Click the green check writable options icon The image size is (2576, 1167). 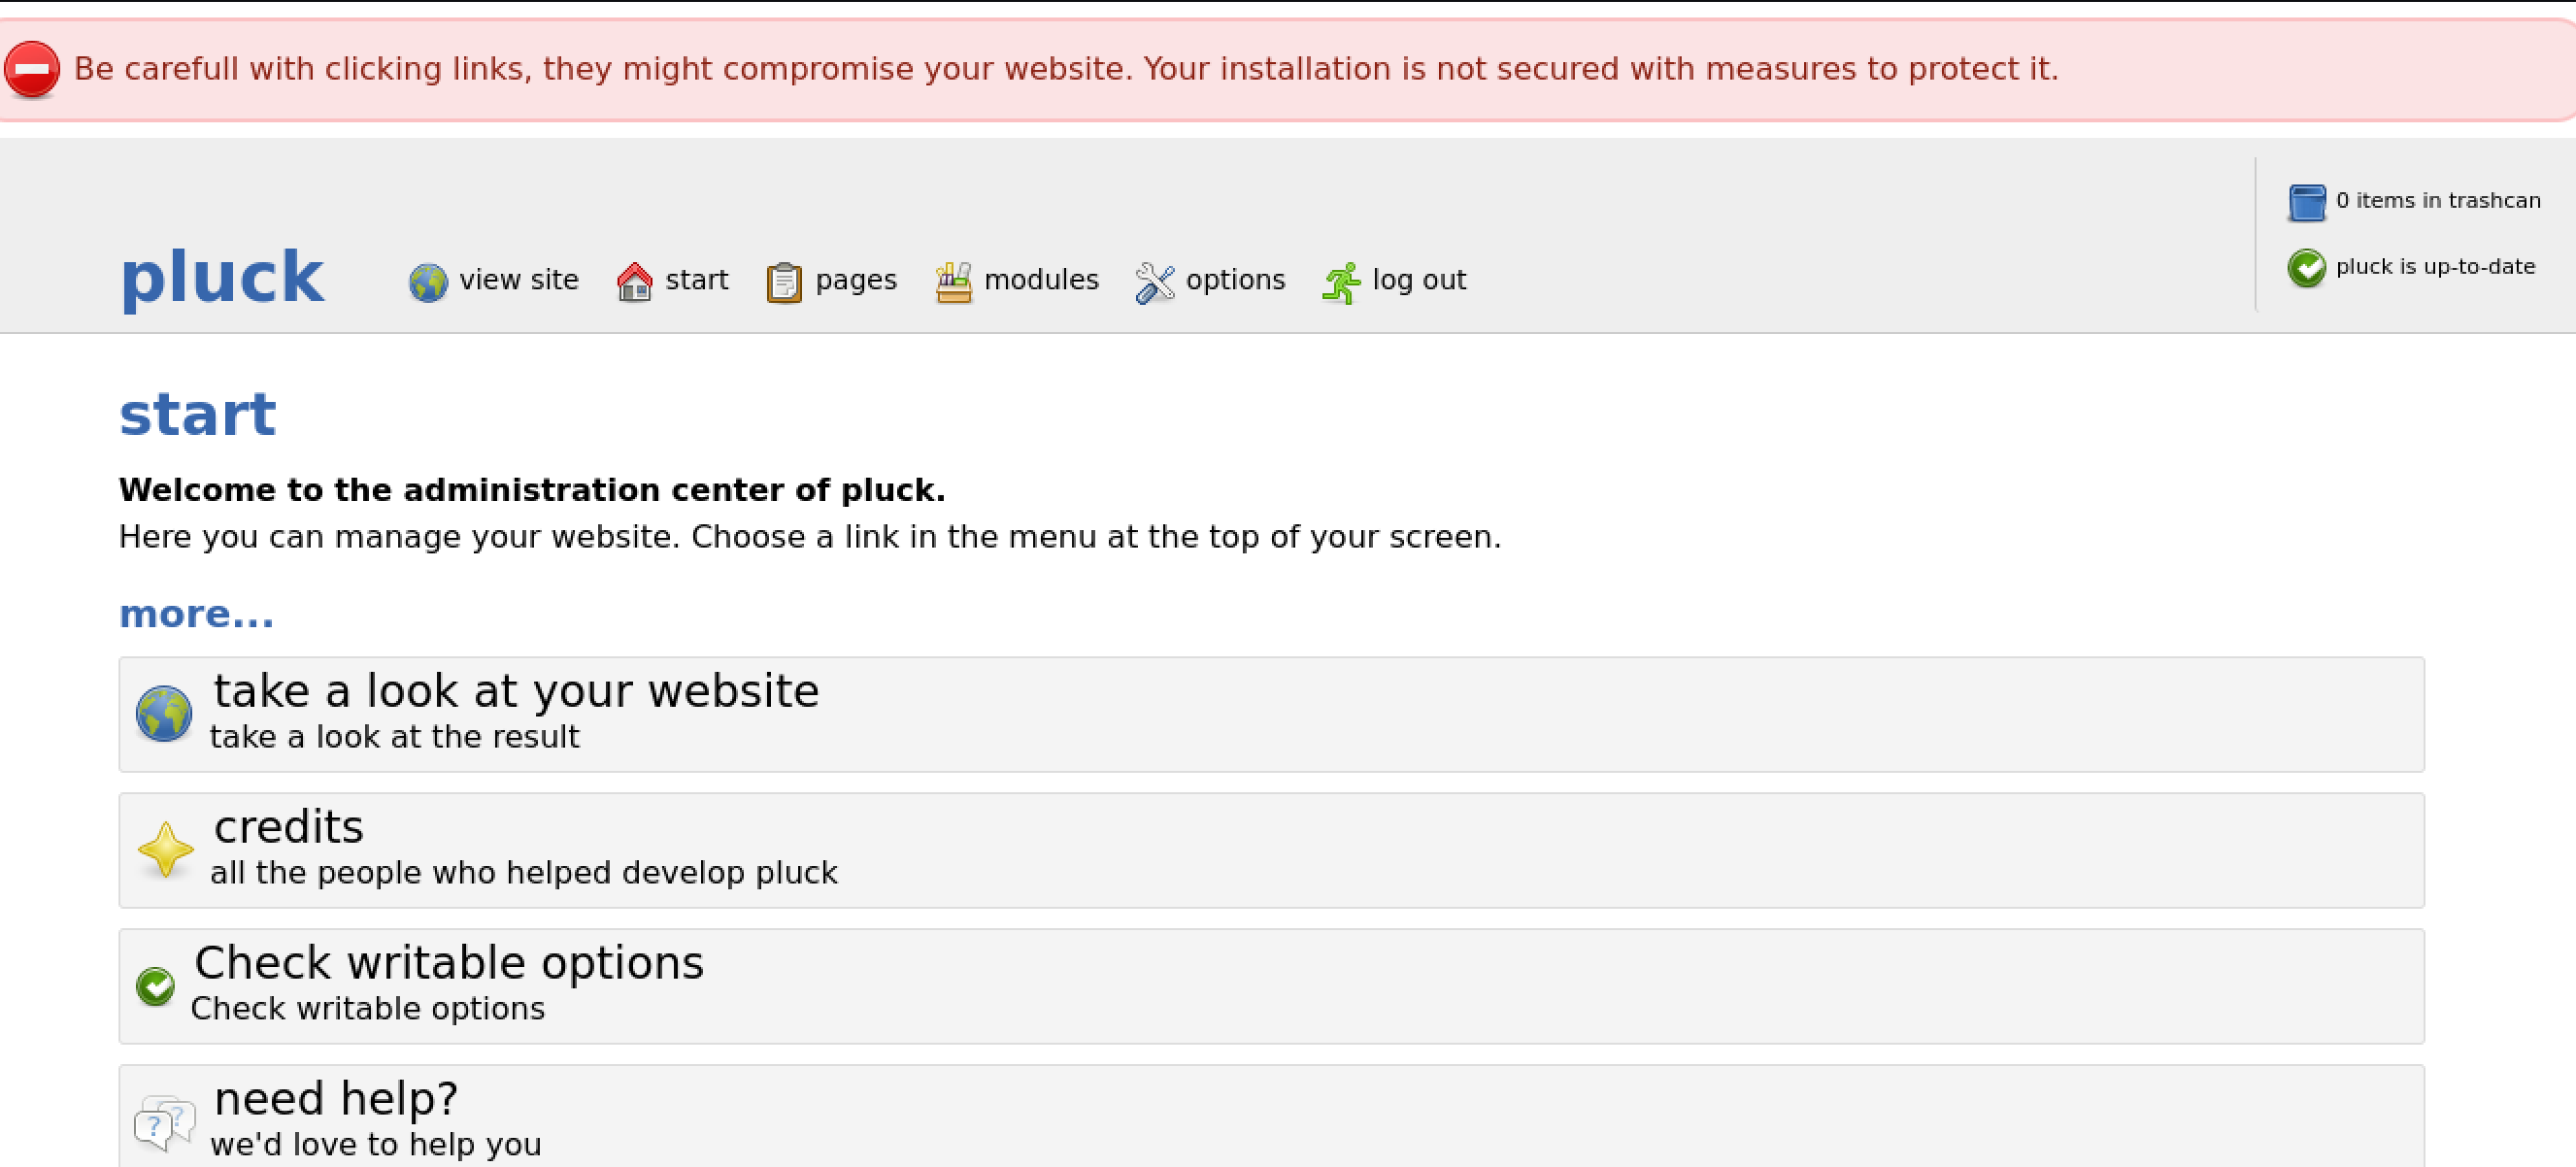pos(156,986)
